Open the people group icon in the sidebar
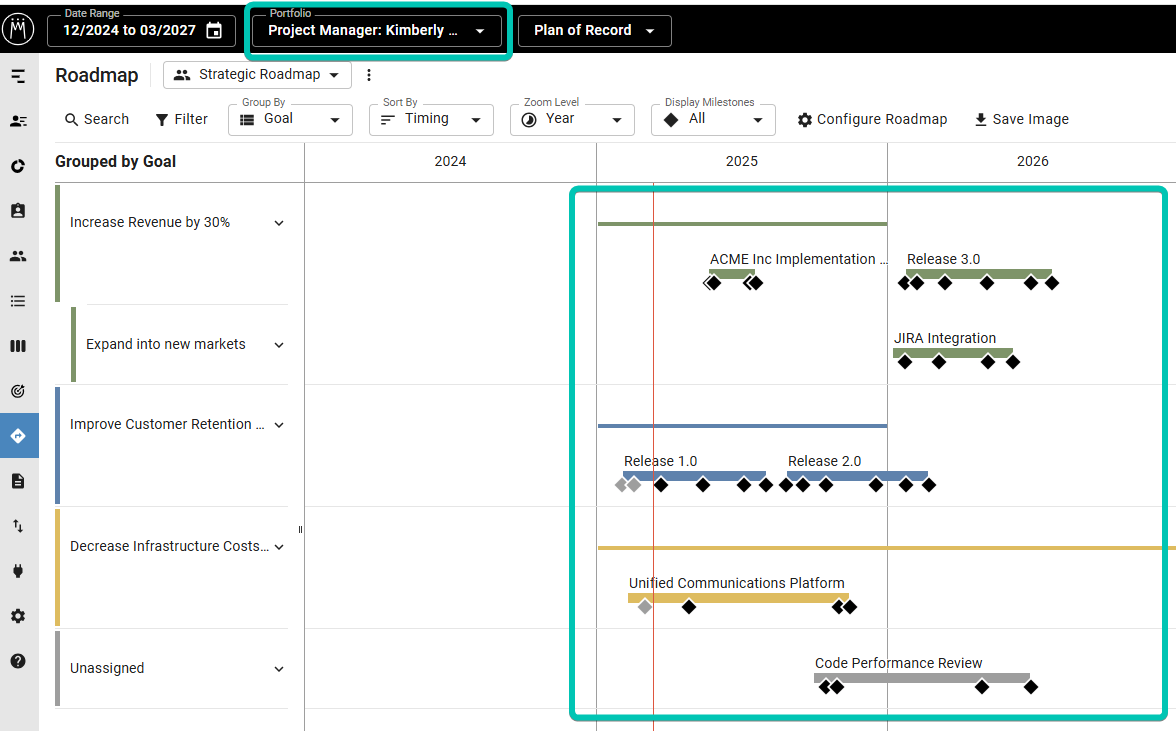 point(18,256)
